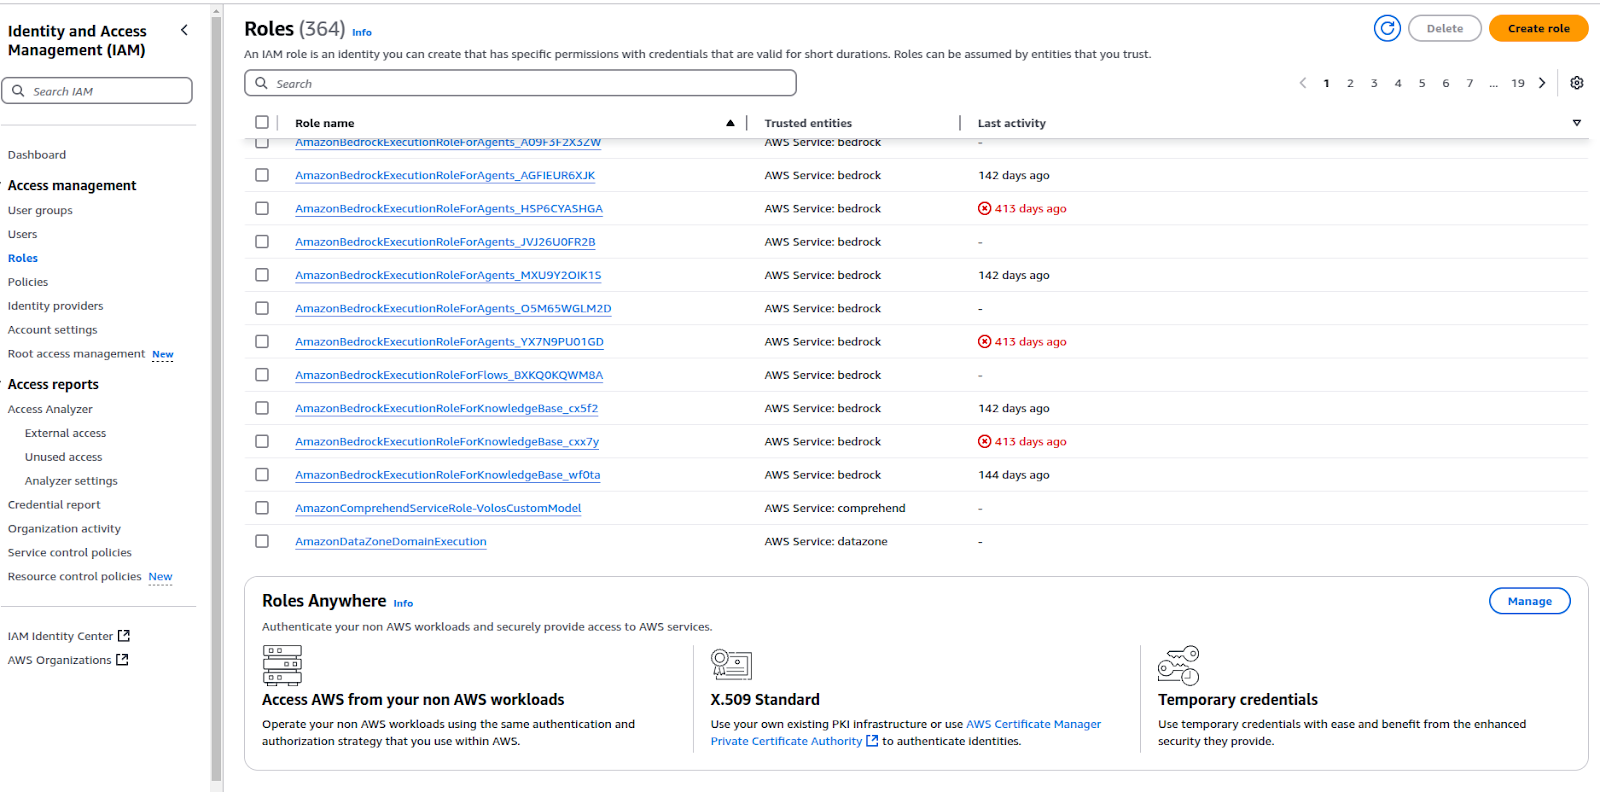Screen dimensions: 1600x792
Task: Go to Policies in sidebar
Action: 28,282
